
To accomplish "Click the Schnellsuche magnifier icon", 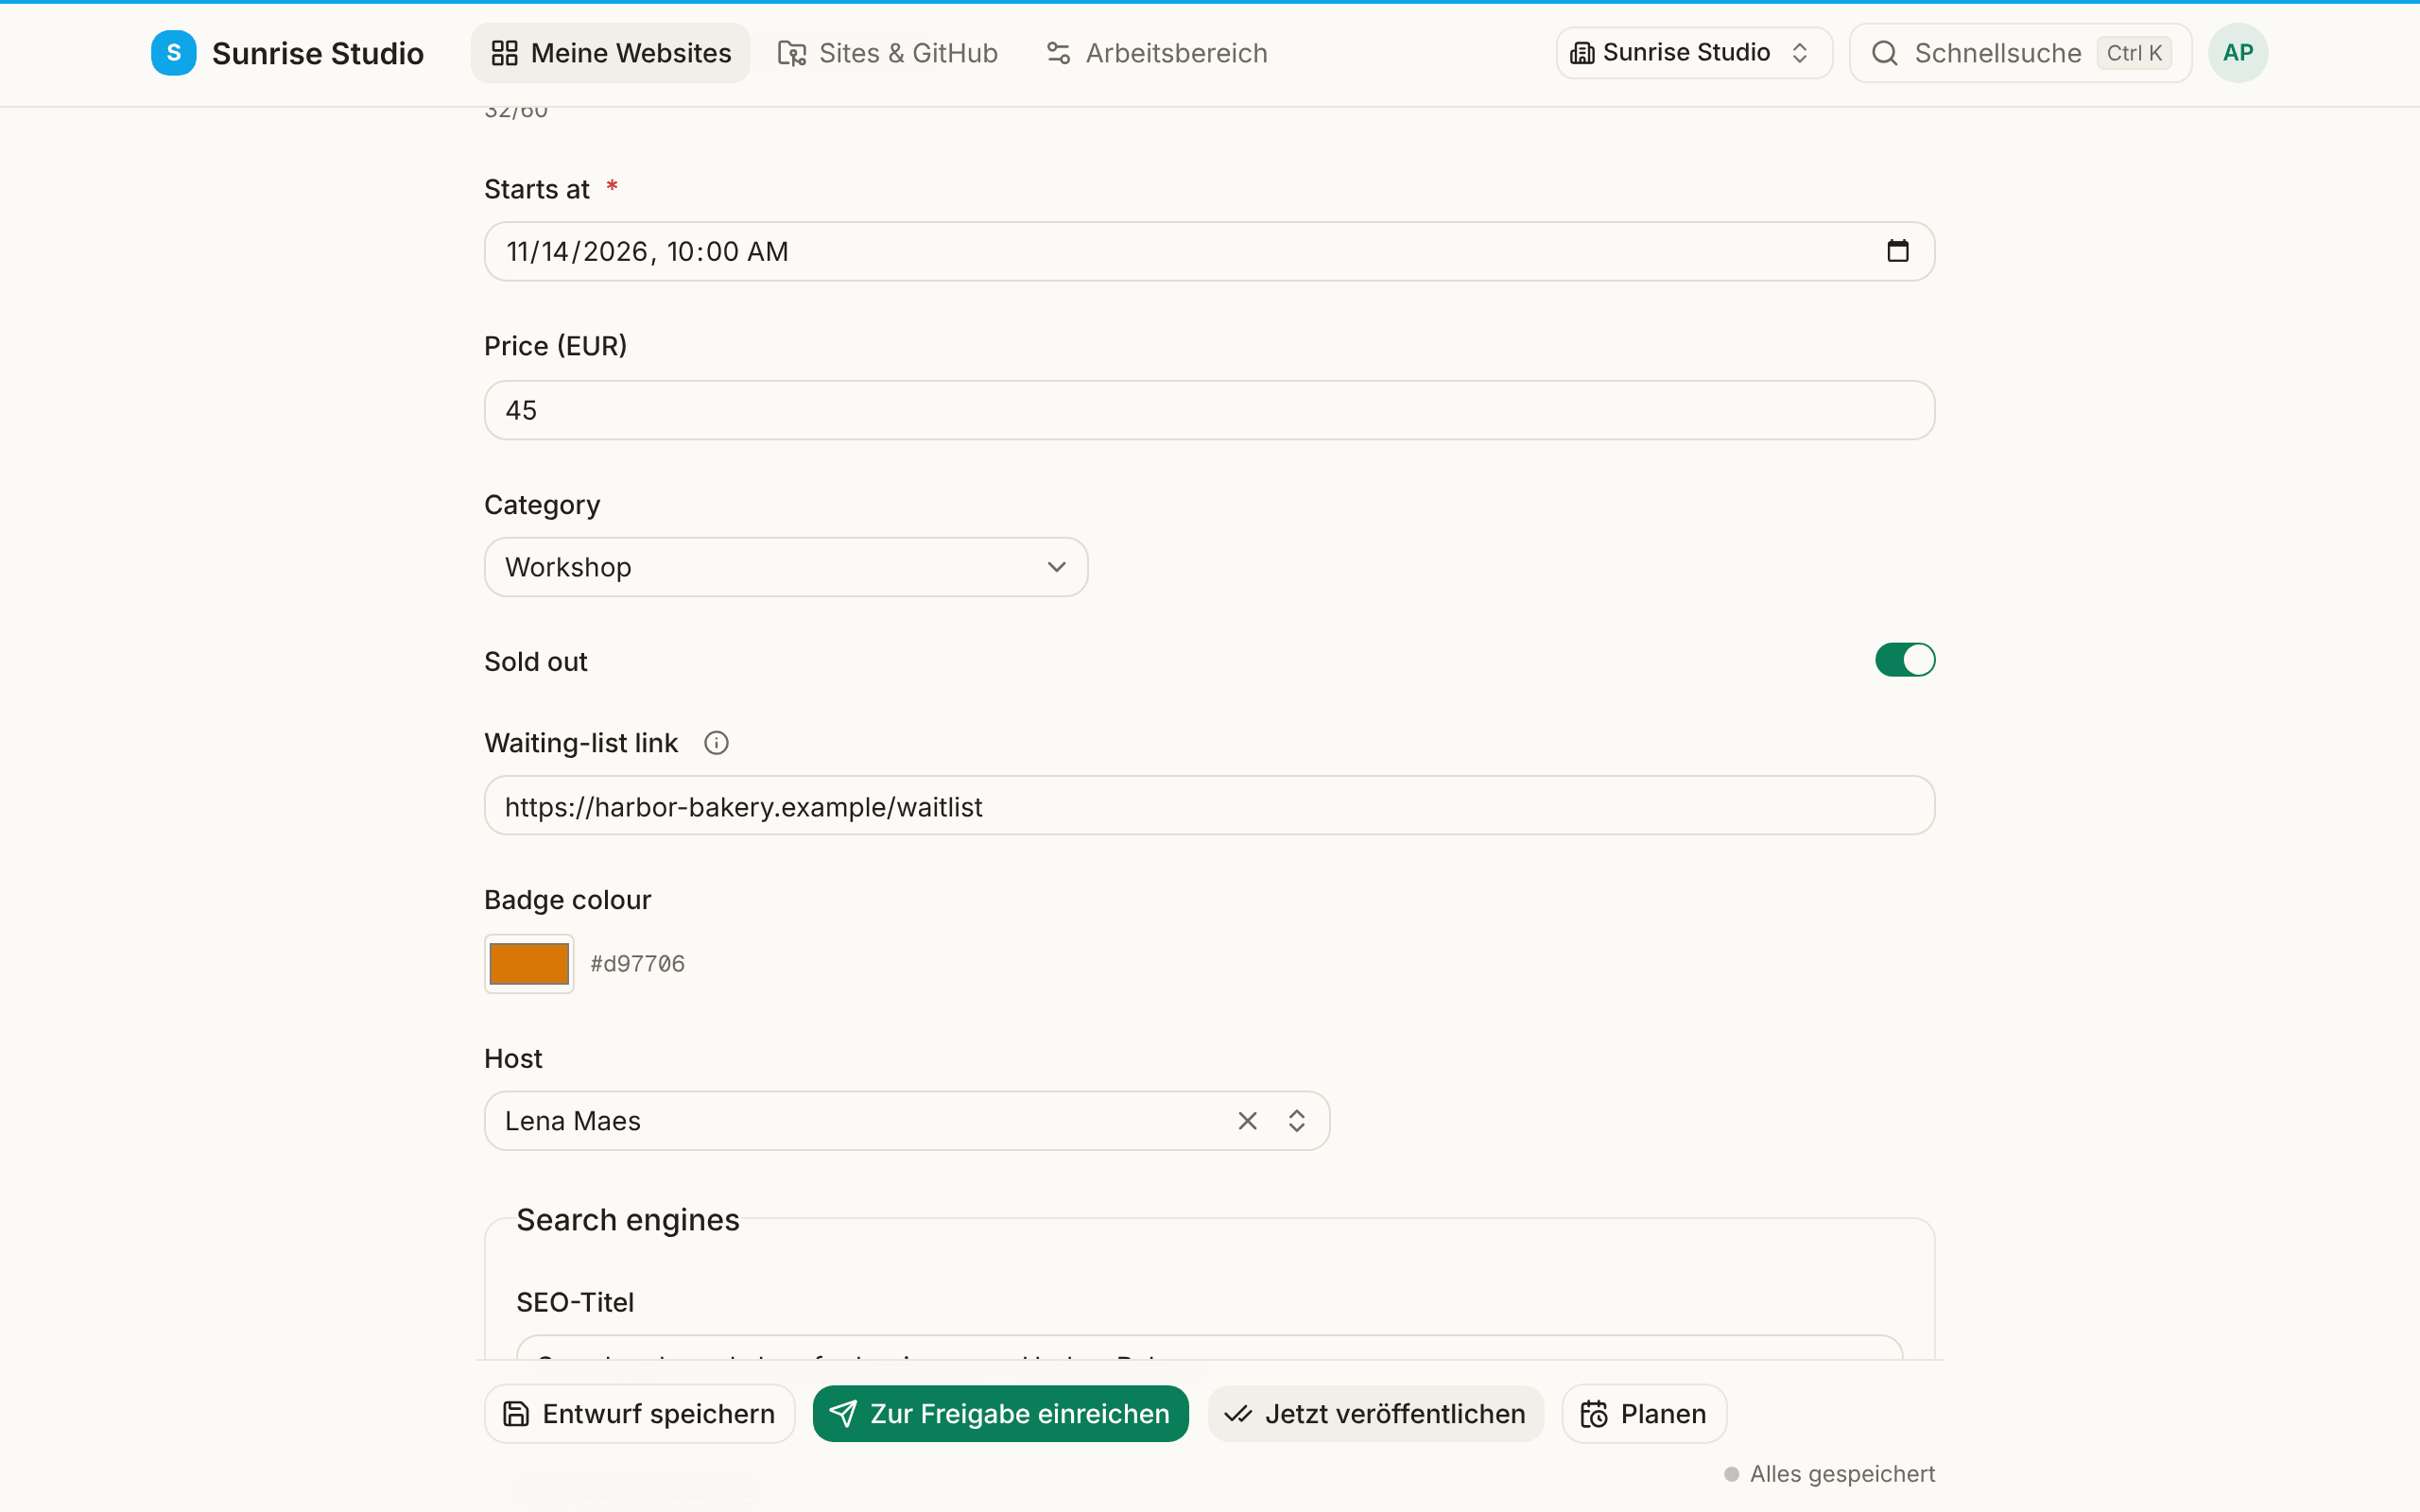I will pyautogui.click(x=1884, y=53).
